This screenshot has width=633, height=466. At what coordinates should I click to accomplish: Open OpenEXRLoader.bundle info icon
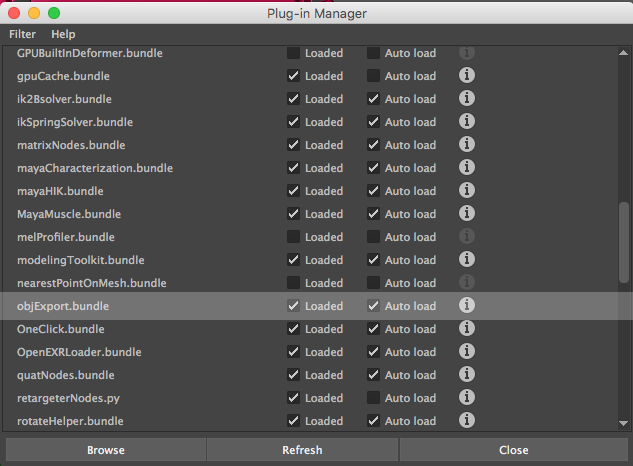467,352
